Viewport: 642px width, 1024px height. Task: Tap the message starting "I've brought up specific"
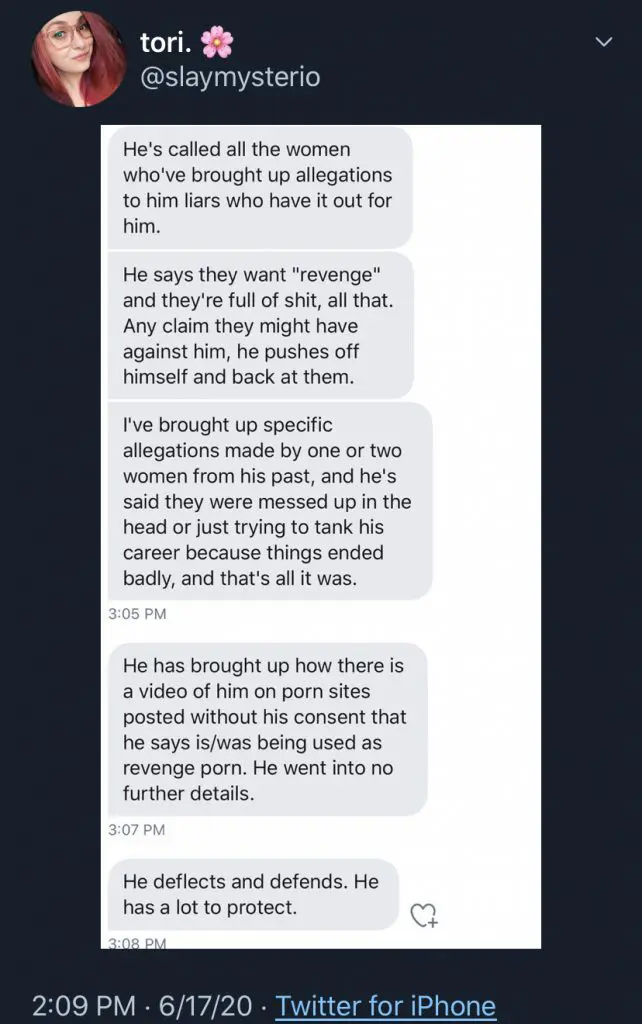coord(270,501)
